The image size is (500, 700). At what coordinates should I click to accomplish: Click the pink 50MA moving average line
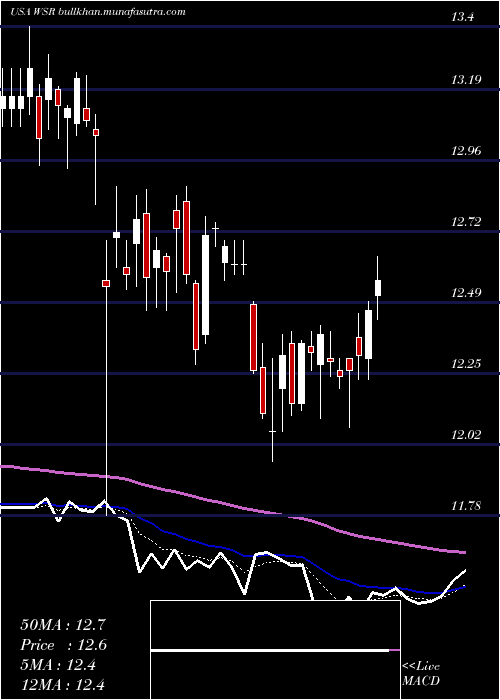(x=232, y=505)
